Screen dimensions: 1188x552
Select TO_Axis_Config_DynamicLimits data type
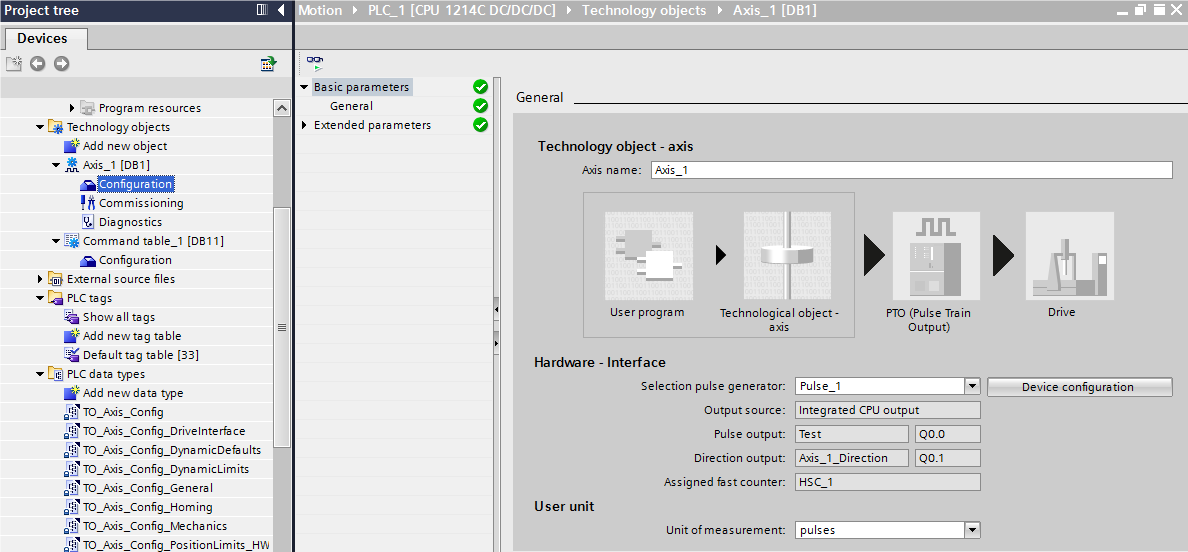[x=166, y=469]
